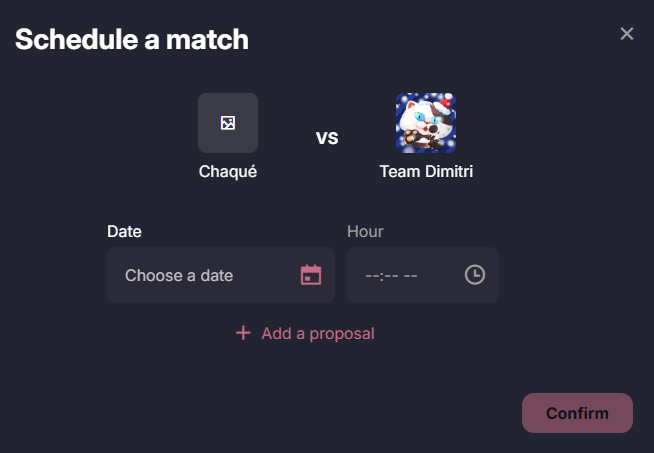Click the Hour field label
Image resolution: width=654 pixels, height=453 pixels.
(x=365, y=232)
